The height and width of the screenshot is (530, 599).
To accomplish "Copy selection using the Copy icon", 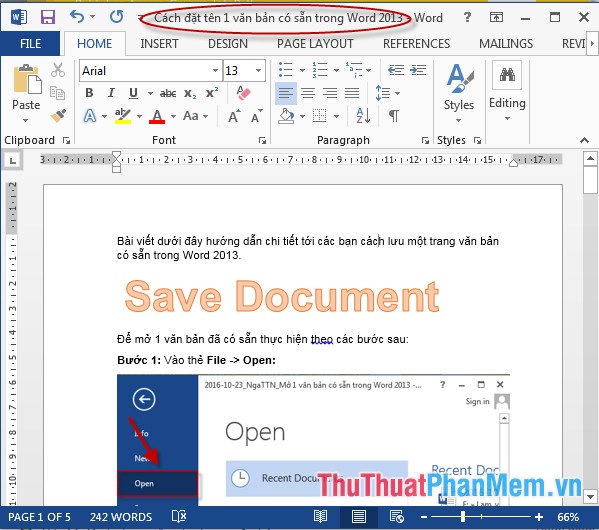I will click(58, 92).
